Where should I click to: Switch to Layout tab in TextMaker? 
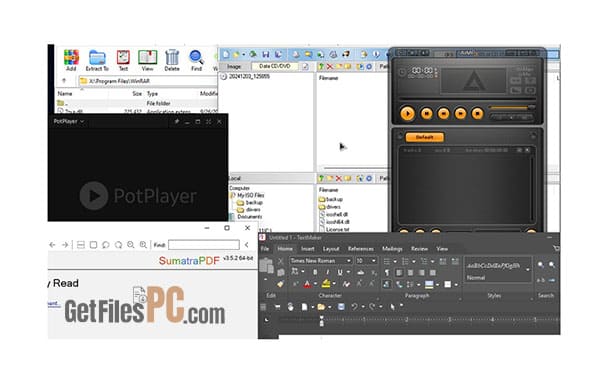331,249
